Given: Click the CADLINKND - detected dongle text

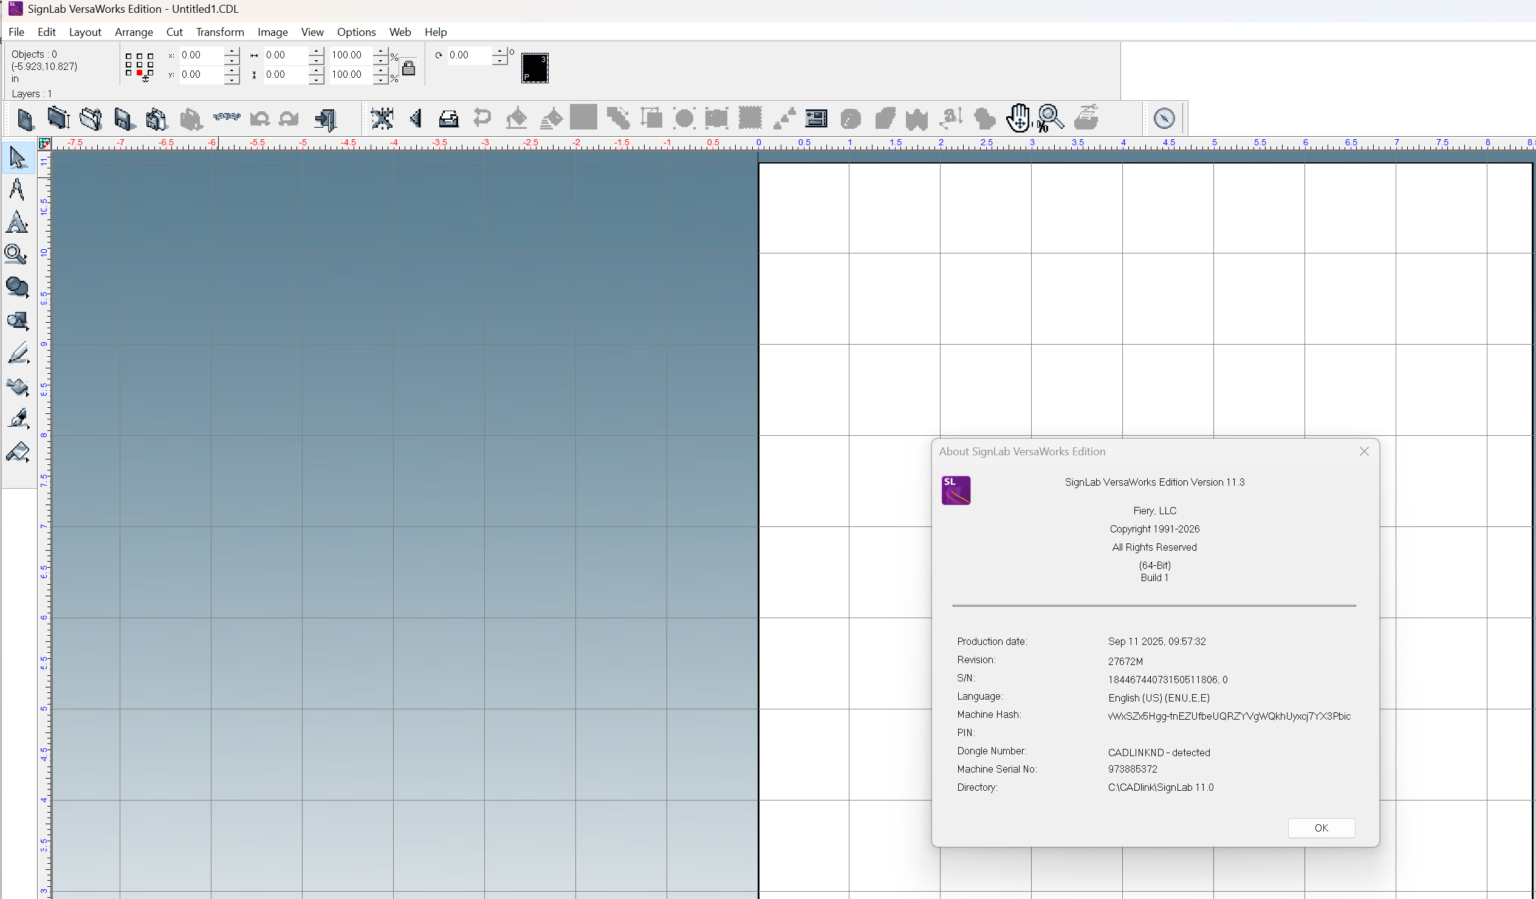Looking at the screenshot, I should click(x=1159, y=752).
